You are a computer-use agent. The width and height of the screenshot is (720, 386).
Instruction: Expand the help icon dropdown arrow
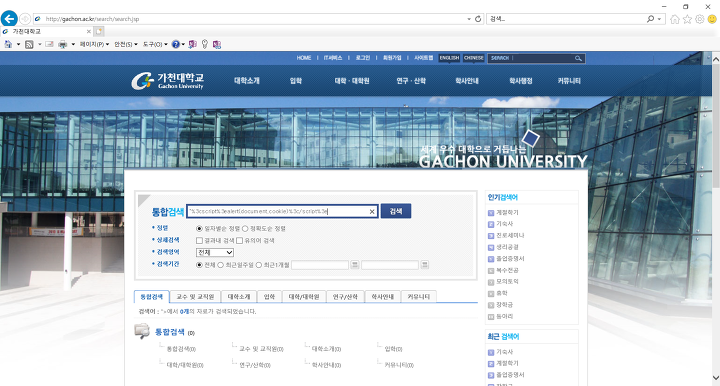[x=183, y=44]
